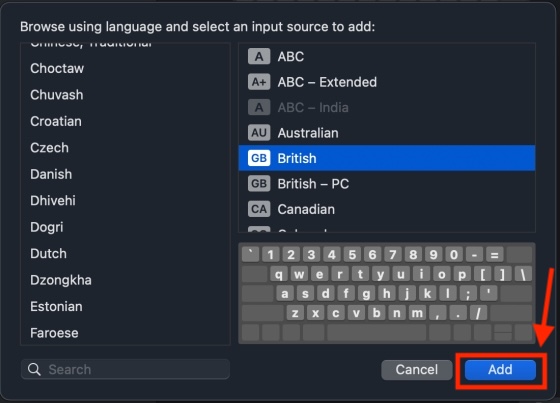Click the GB icon beside British
Image resolution: width=560 pixels, height=403 pixels.
point(259,158)
